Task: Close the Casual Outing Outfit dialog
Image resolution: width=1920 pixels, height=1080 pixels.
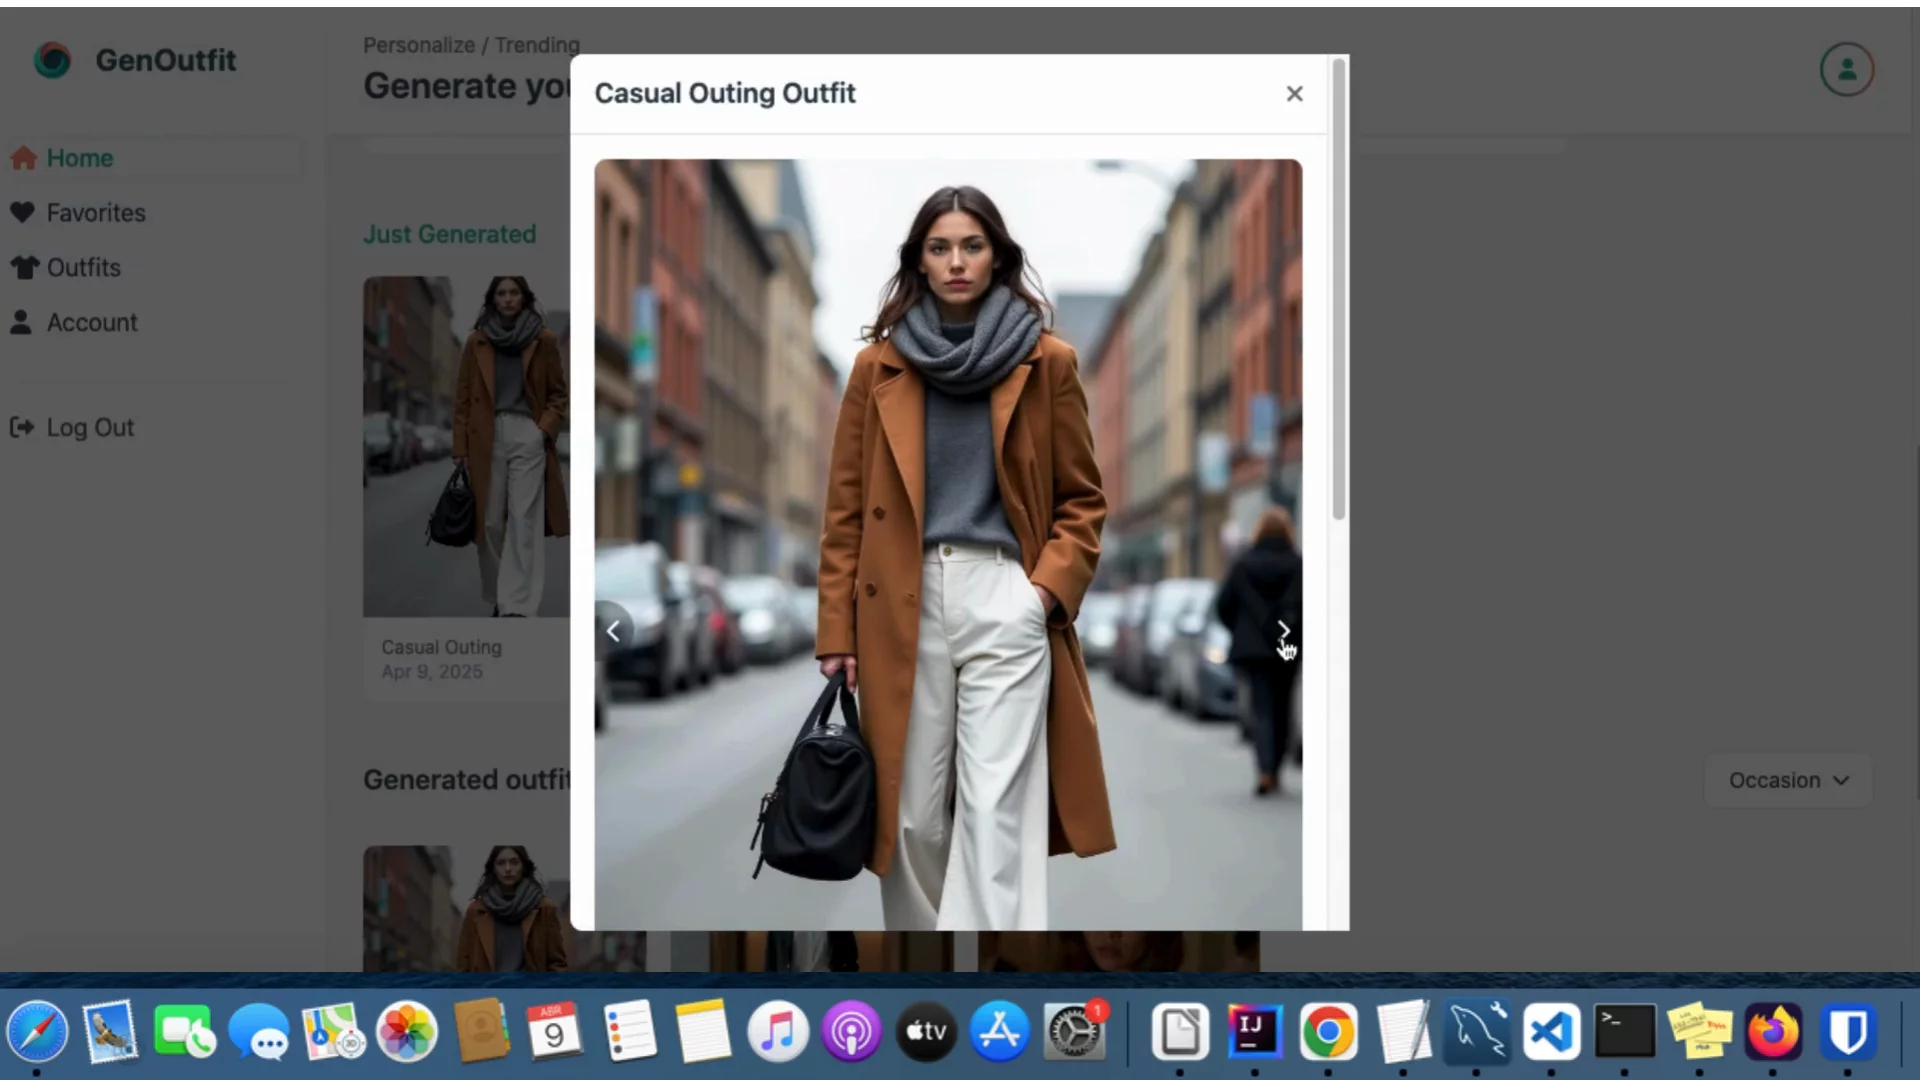Action: click(1294, 93)
